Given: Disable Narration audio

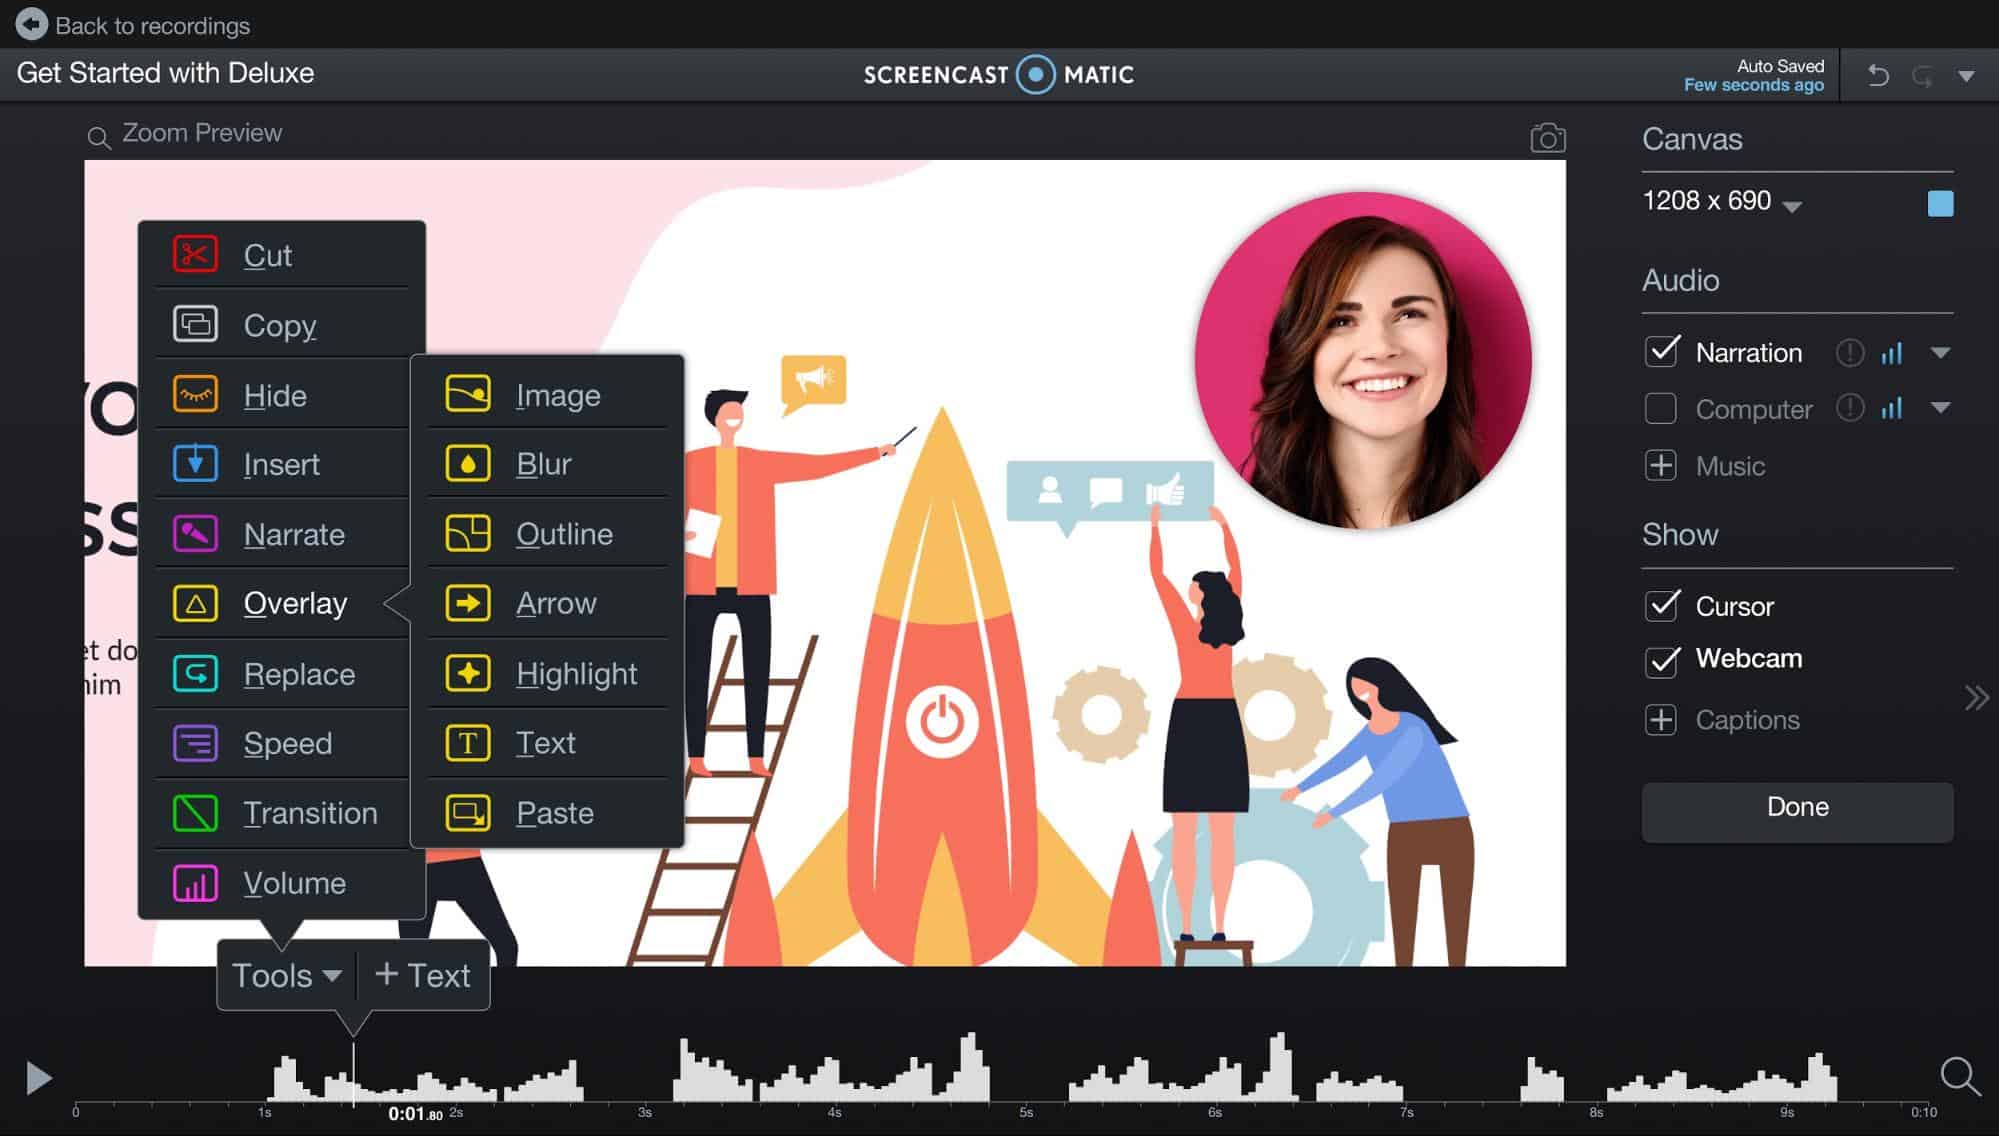Looking at the screenshot, I should 1661,352.
